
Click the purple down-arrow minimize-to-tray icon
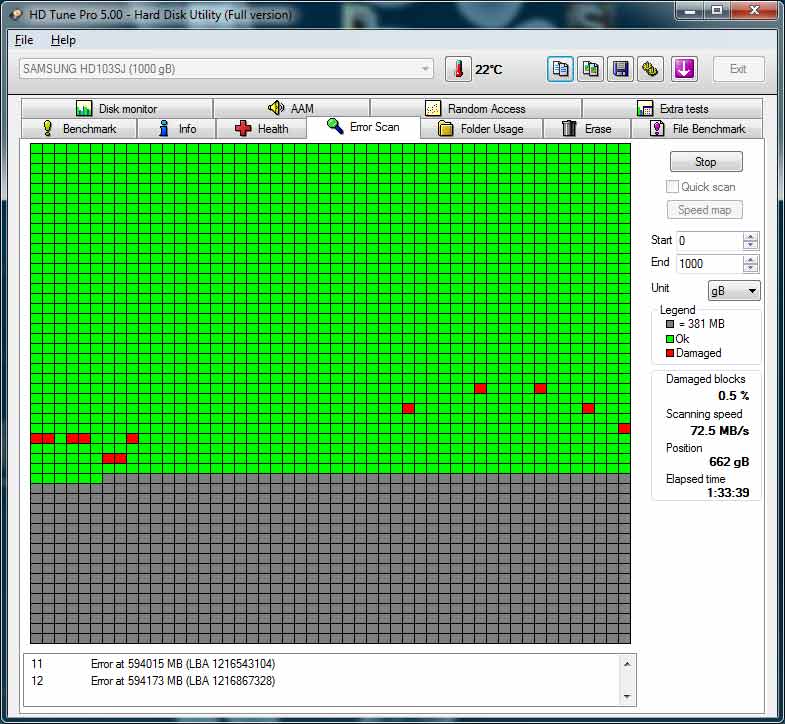[x=684, y=69]
